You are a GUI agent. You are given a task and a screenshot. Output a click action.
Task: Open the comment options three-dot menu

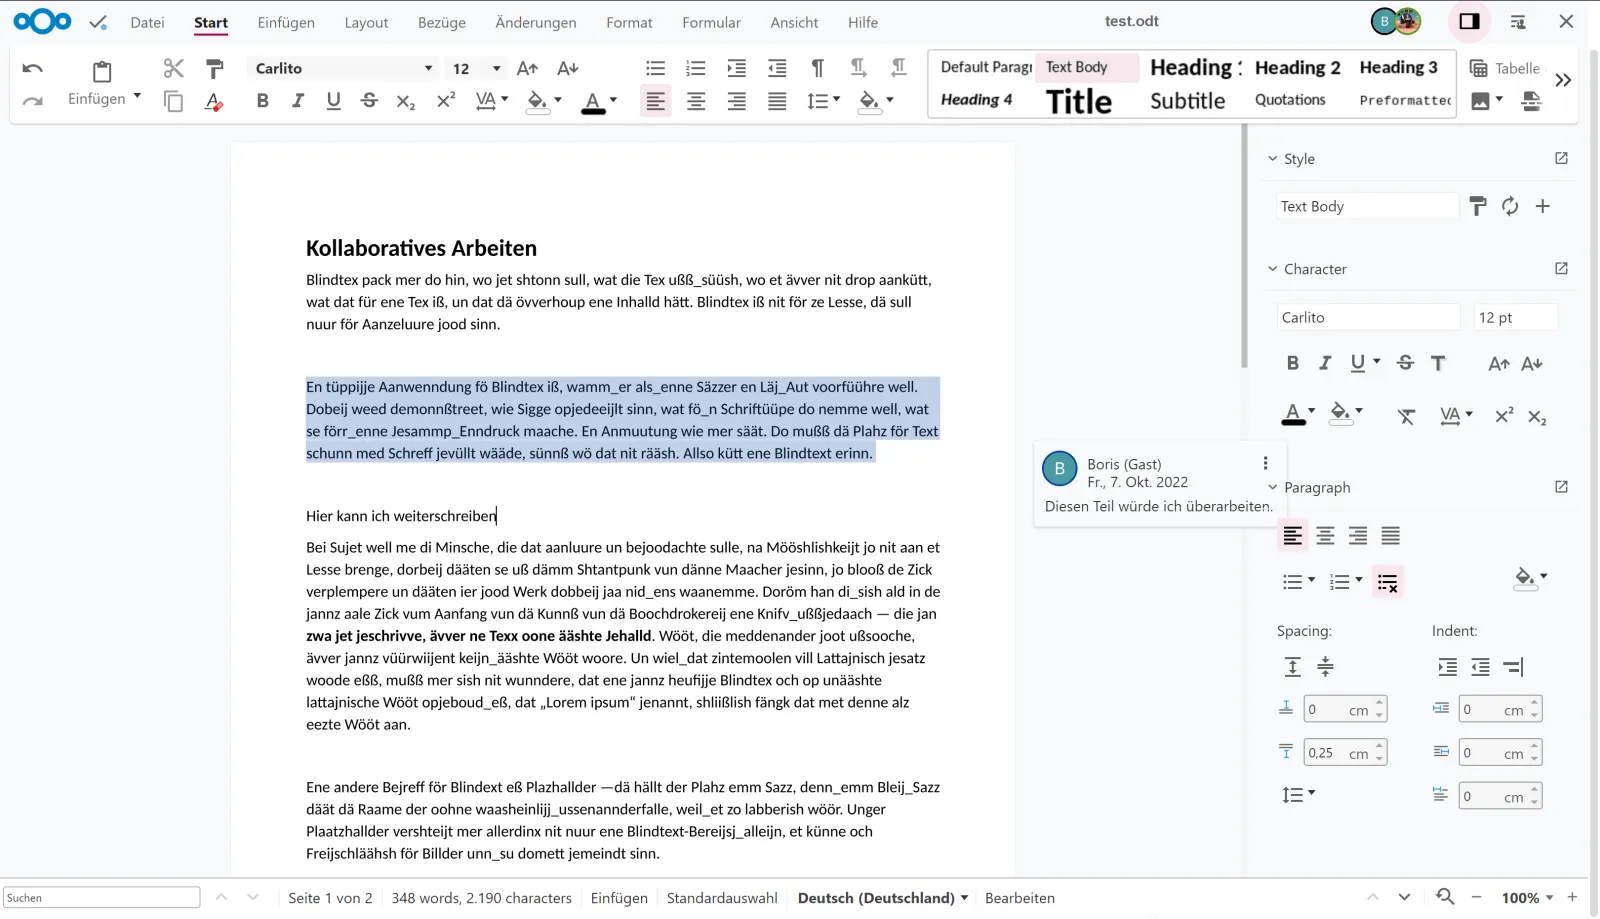(x=1265, y=463)
